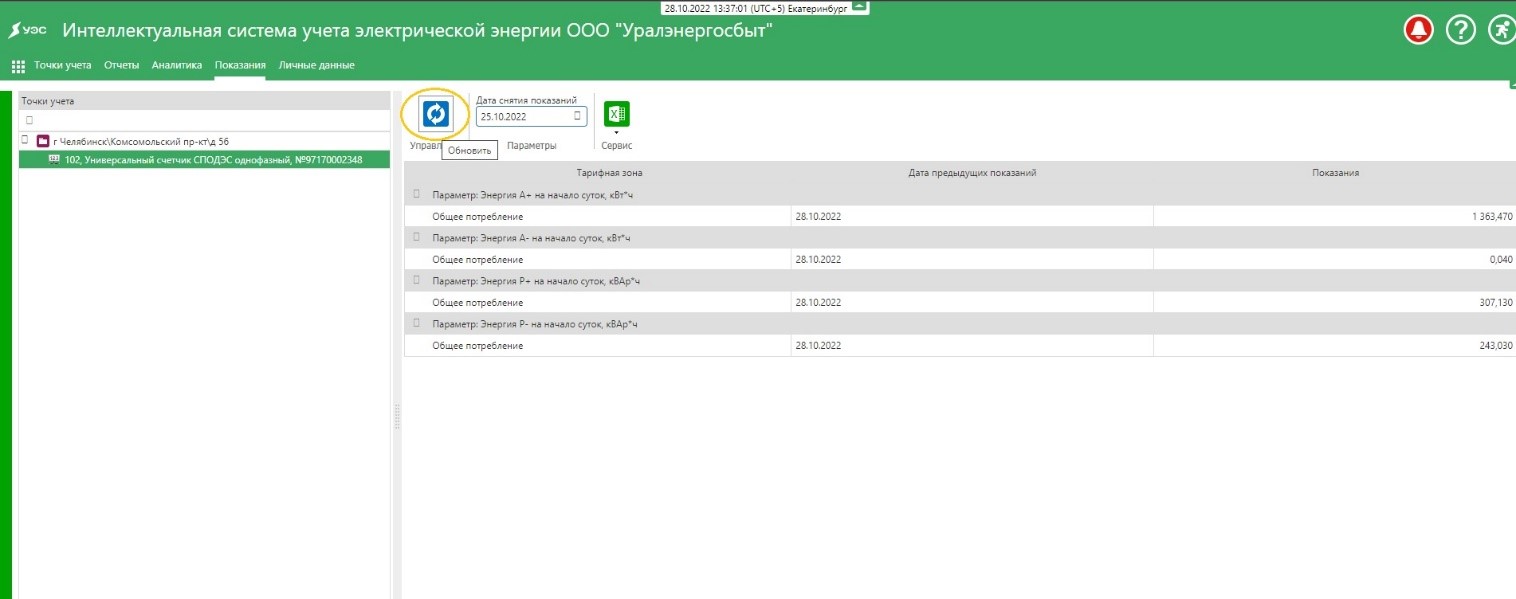Open the Личные данные tab

(316, 66)
